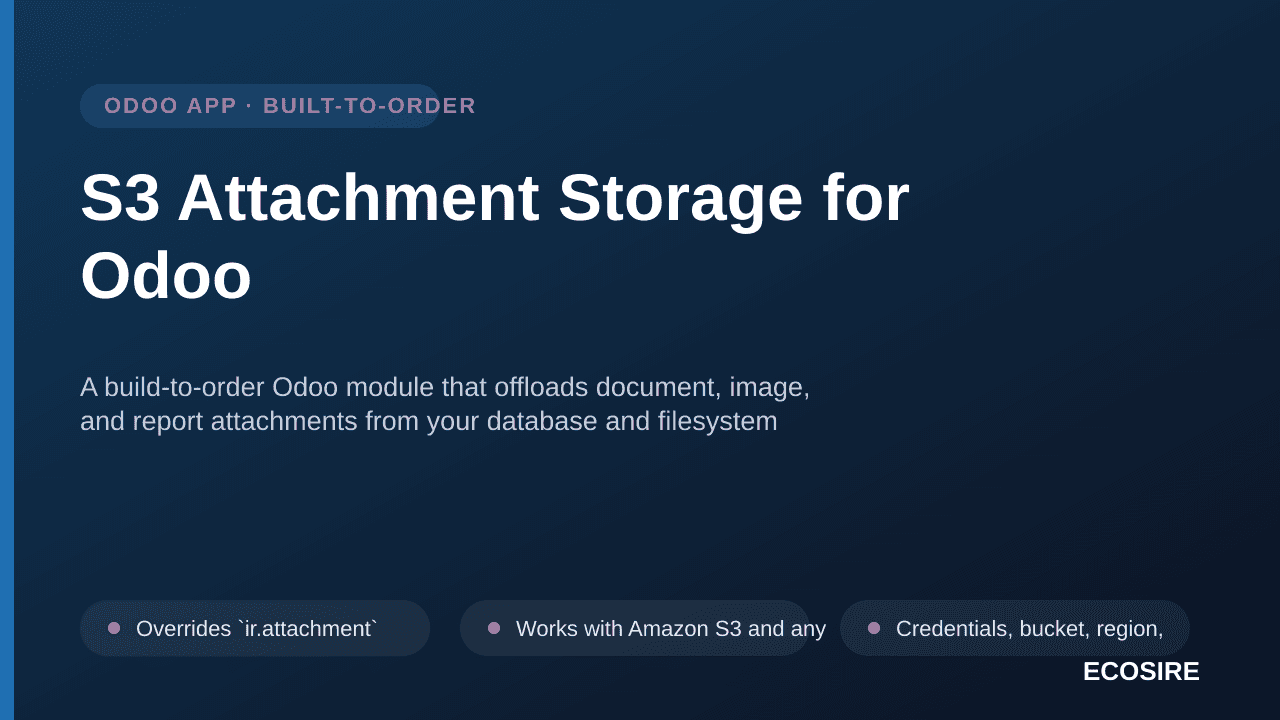Click the 'ODOO APP · BUILT-TO-ORDER' badge

click(260, 106)
